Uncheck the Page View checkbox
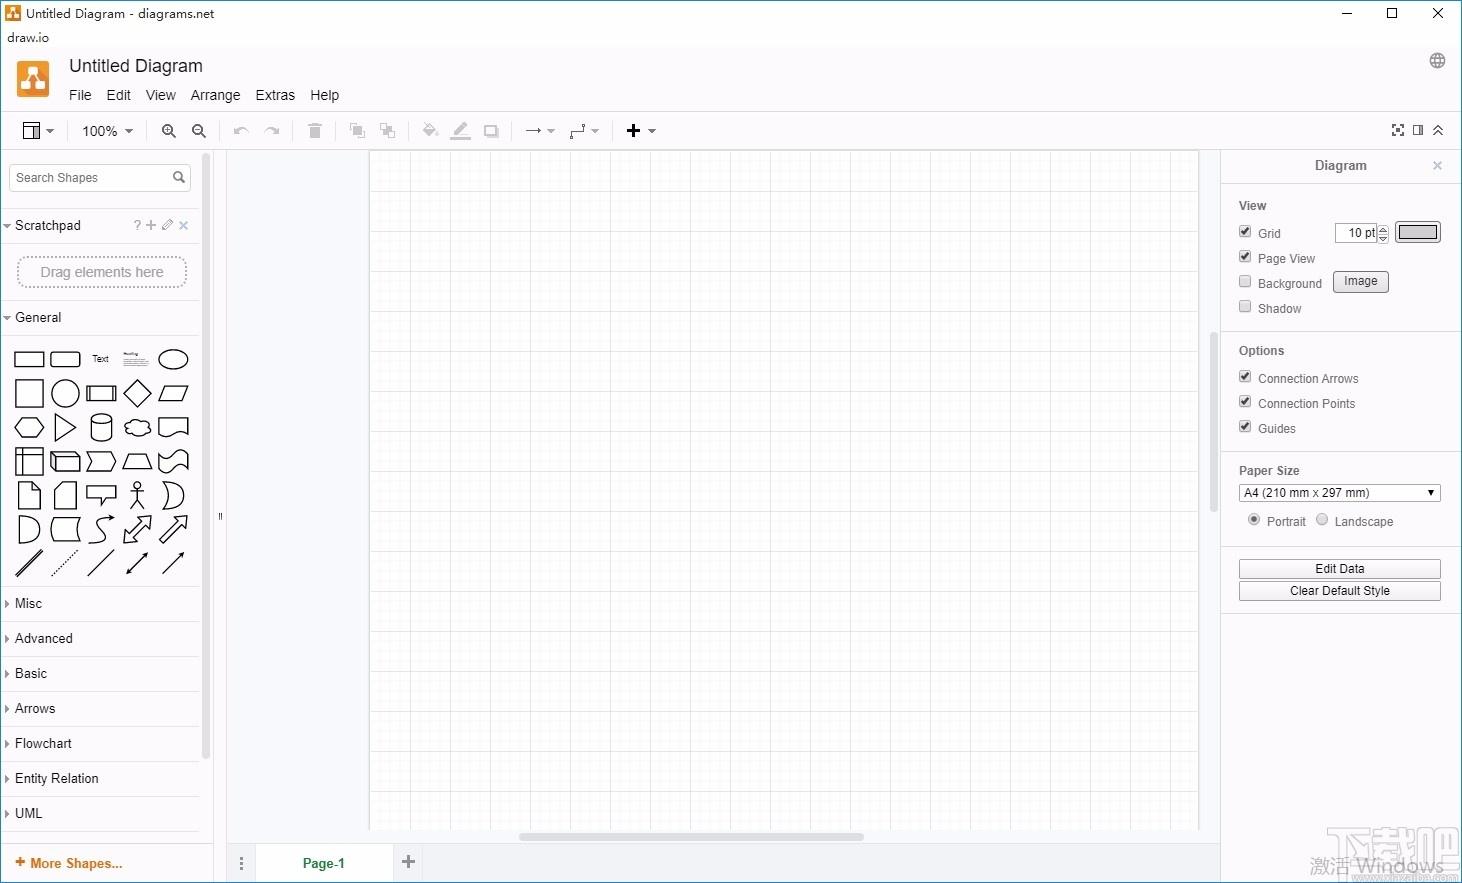1462x883 pixels. tap(1245, 256)
